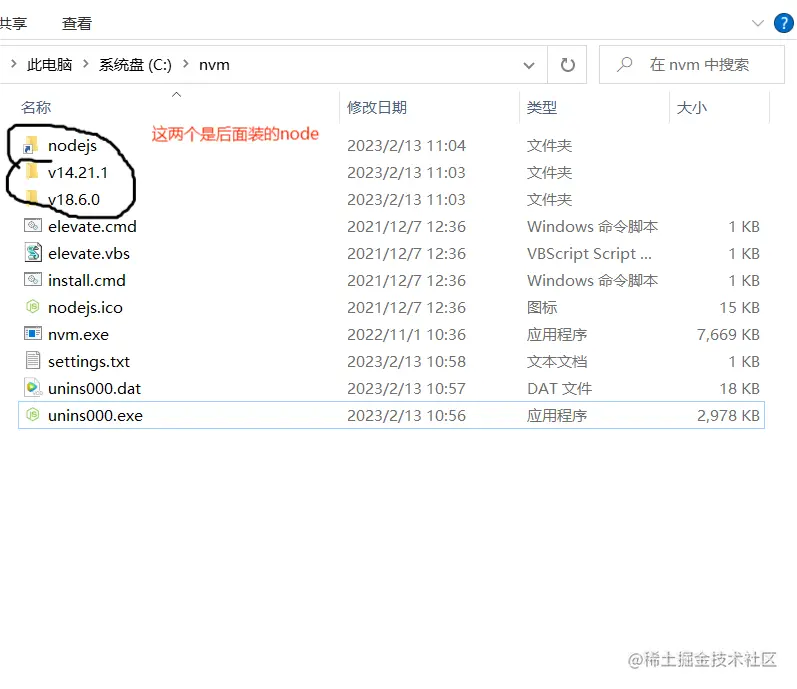Select the v18.6.0 folder icon
The image size is (797, 689).
click(x=32, y=199)
